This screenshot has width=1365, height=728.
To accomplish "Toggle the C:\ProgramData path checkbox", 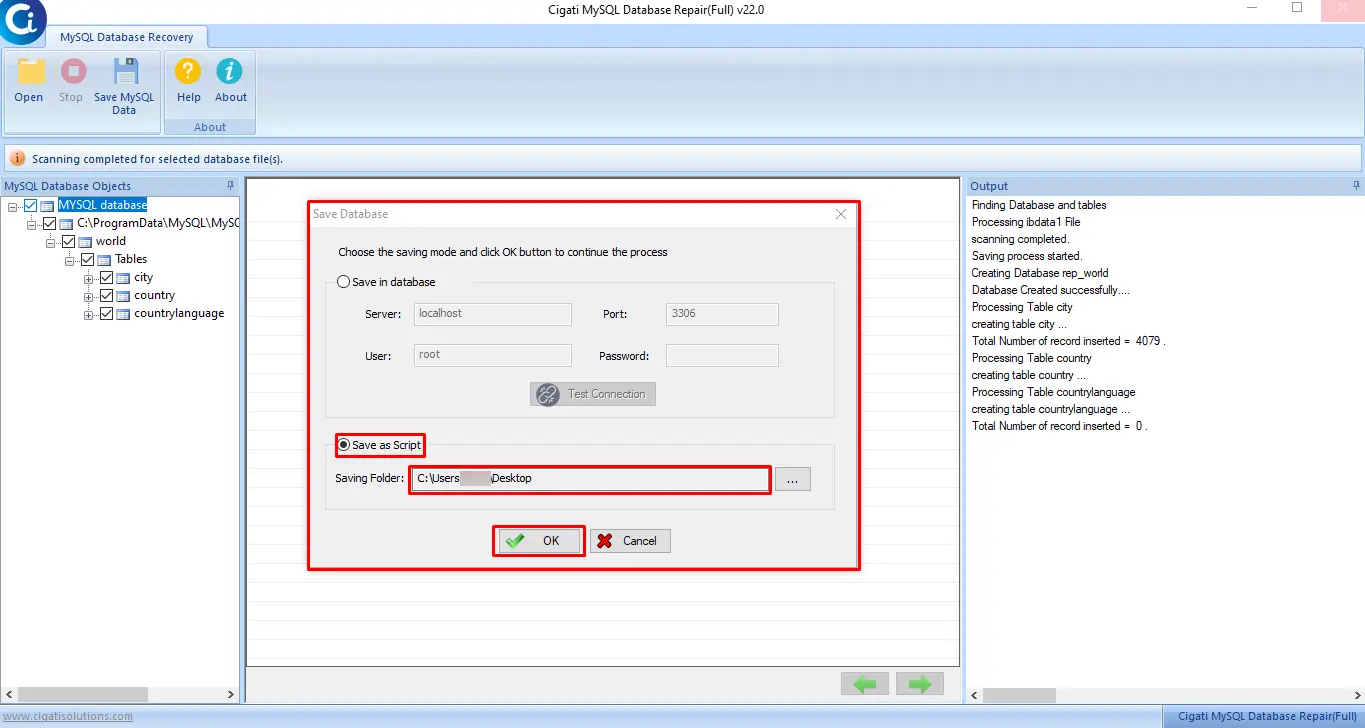I will [49, 224].
